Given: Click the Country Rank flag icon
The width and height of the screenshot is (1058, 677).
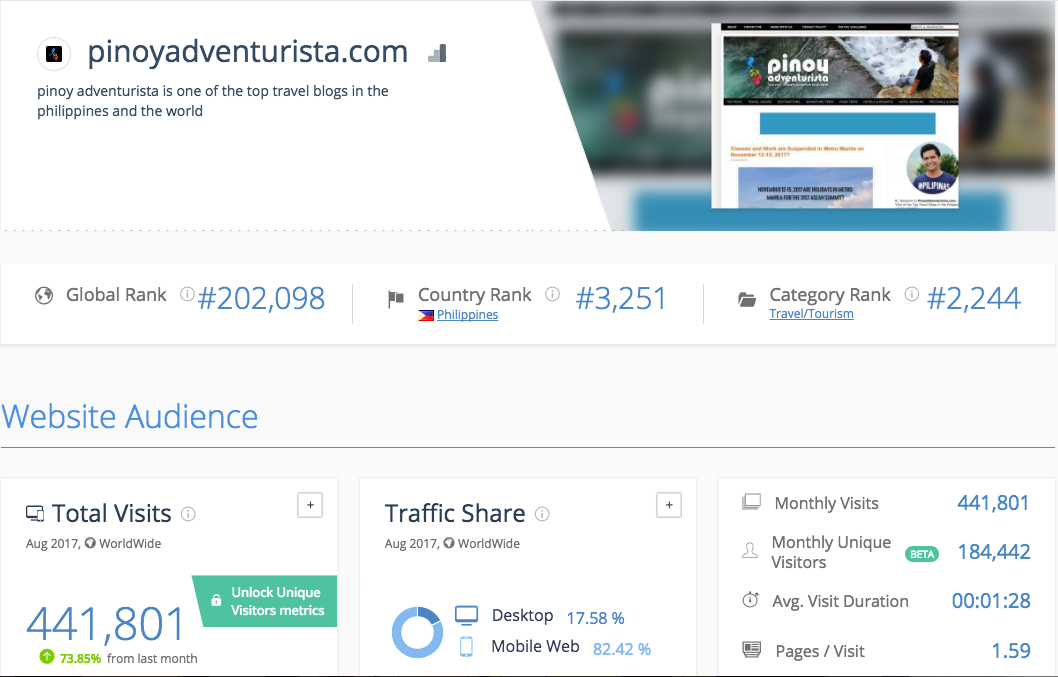Looking at the screenshot, I should (x=395, y=298).
